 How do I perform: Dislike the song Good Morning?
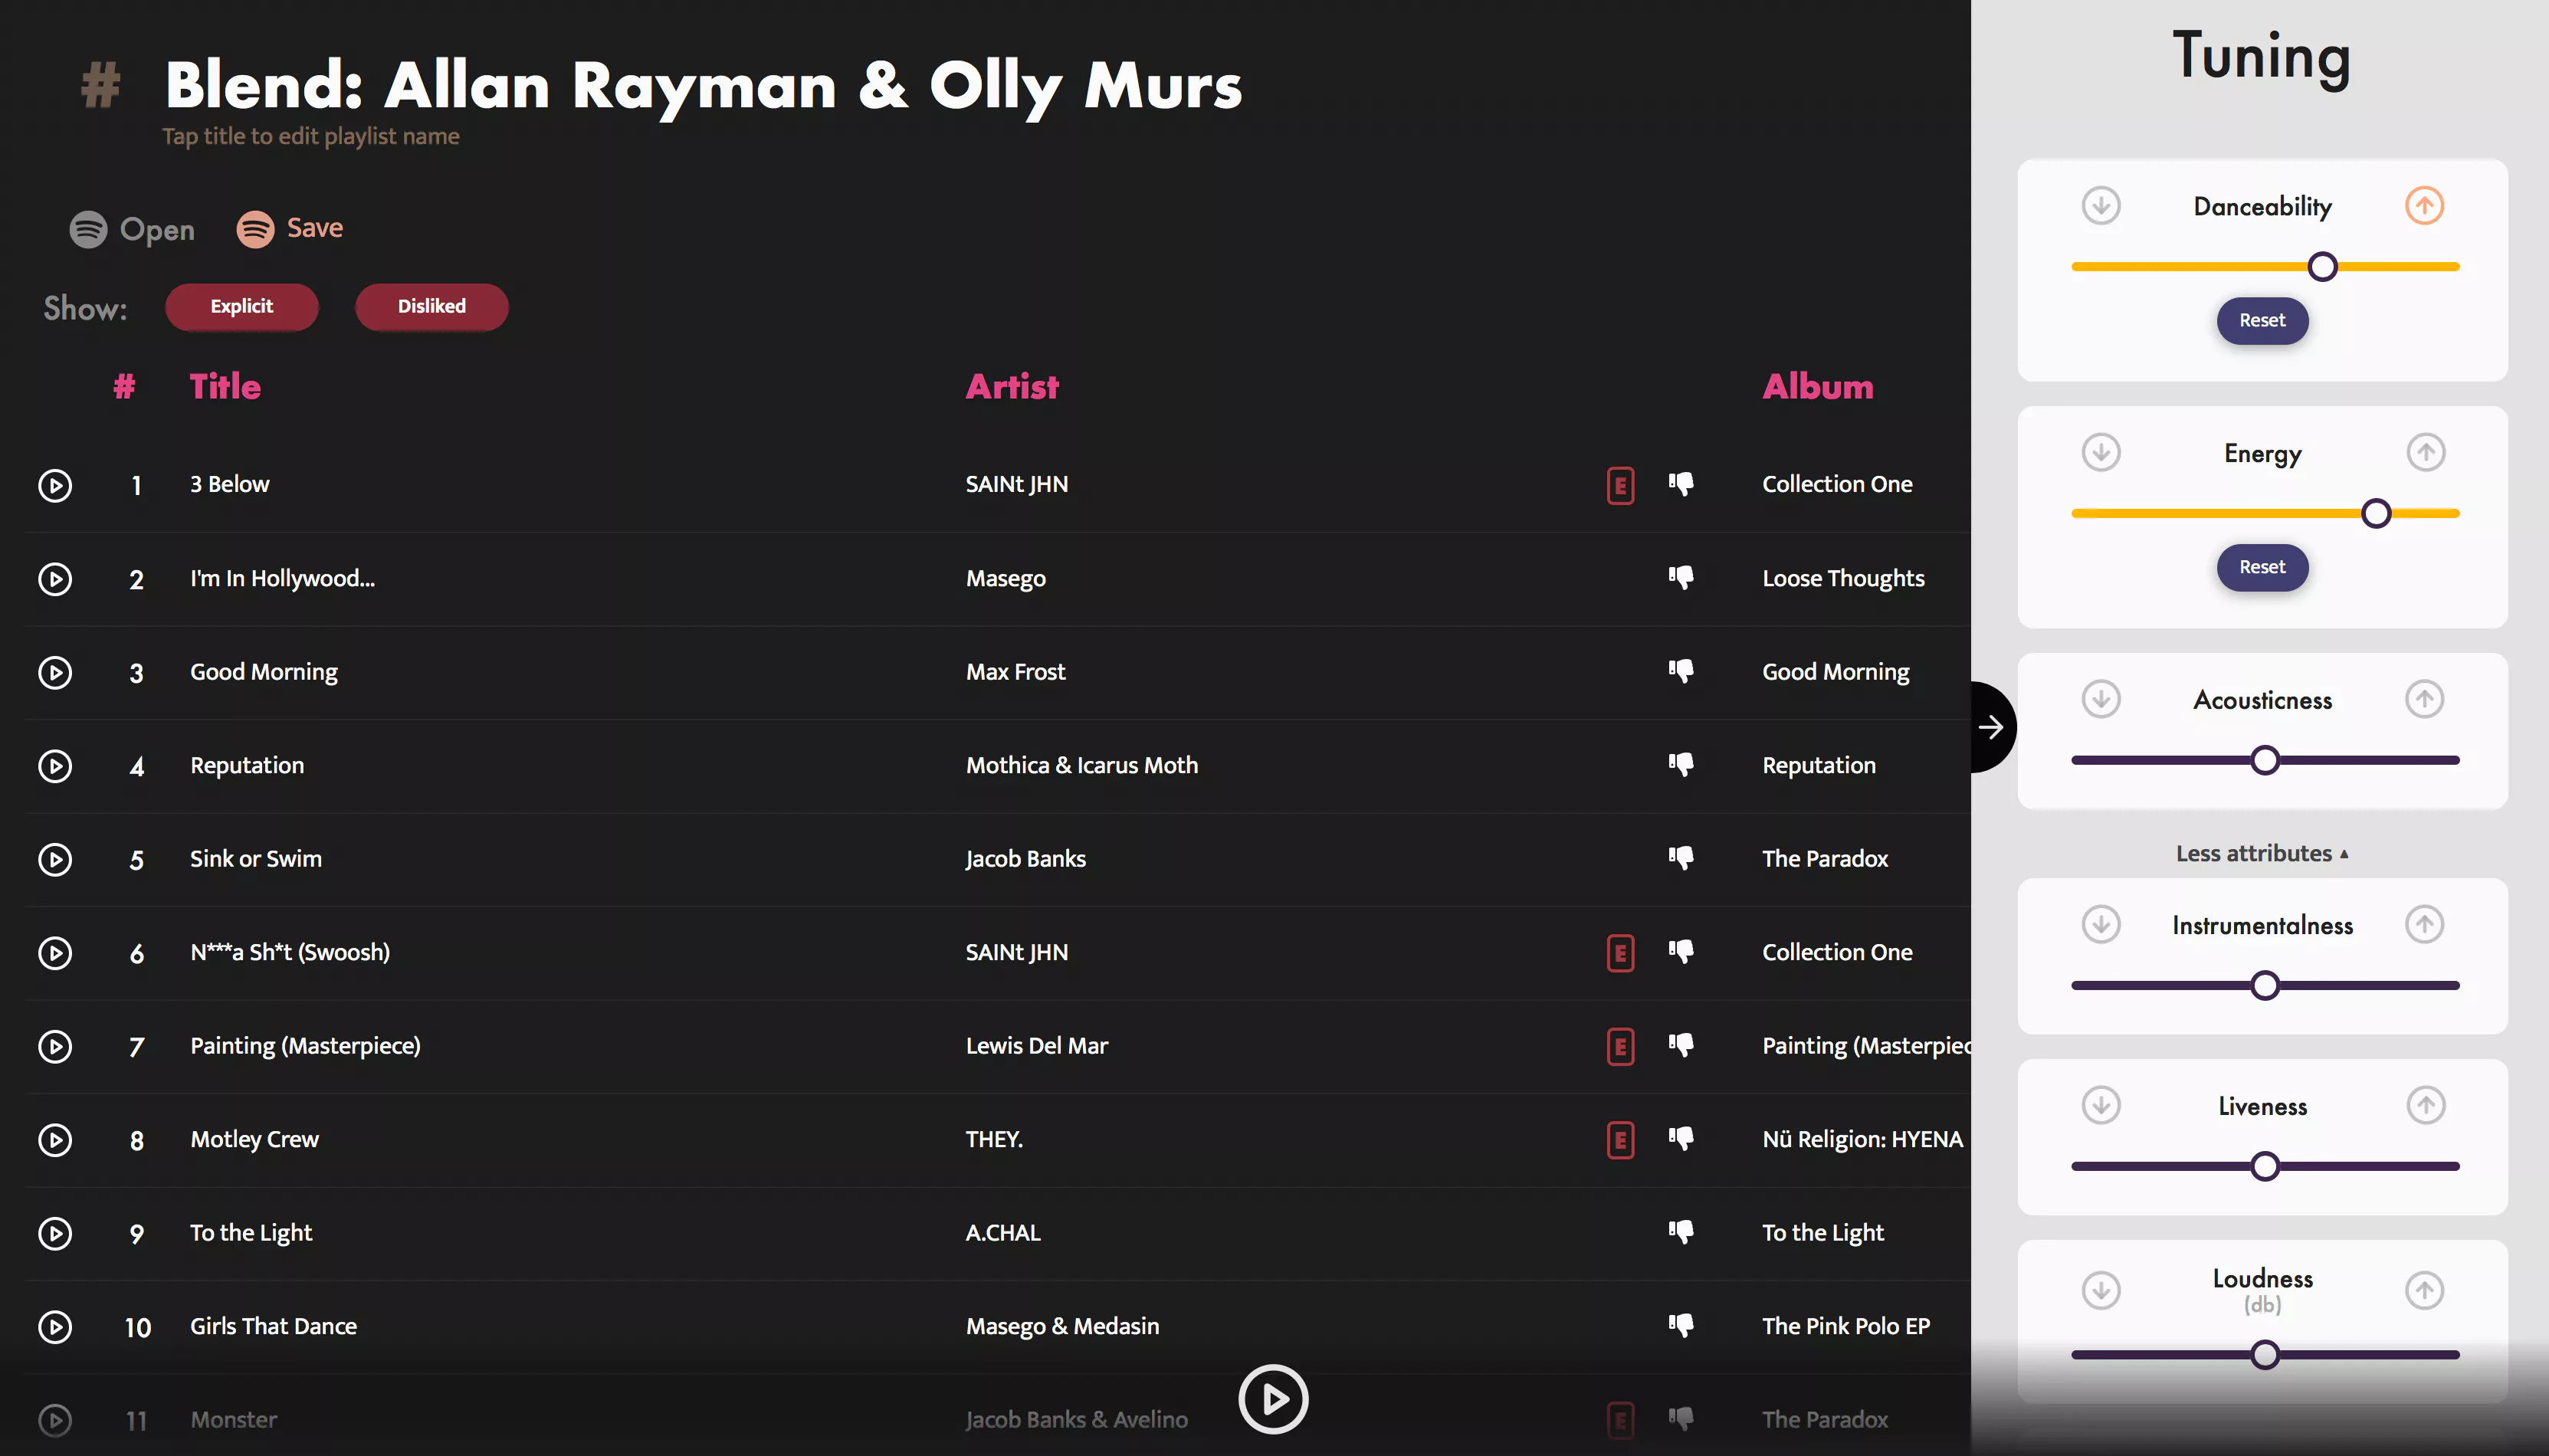[1681, 671]
